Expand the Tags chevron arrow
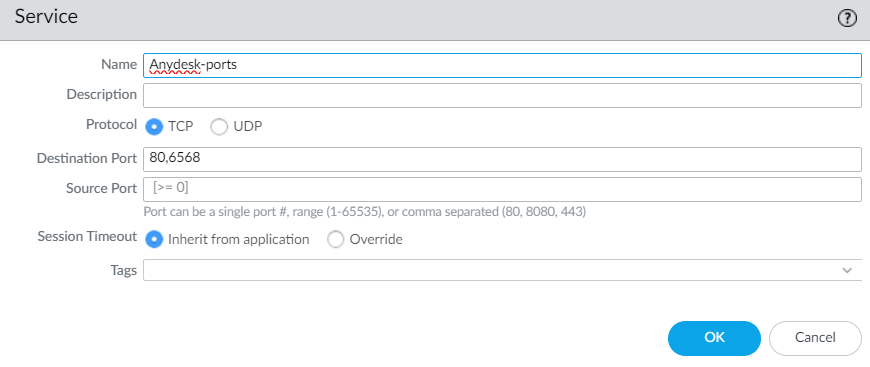This screenshot has width=870, height=367. click(847, 270)
